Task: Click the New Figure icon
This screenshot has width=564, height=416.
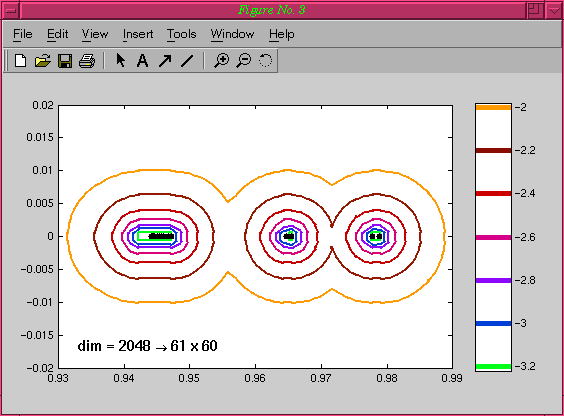Action: pos(21,60)
